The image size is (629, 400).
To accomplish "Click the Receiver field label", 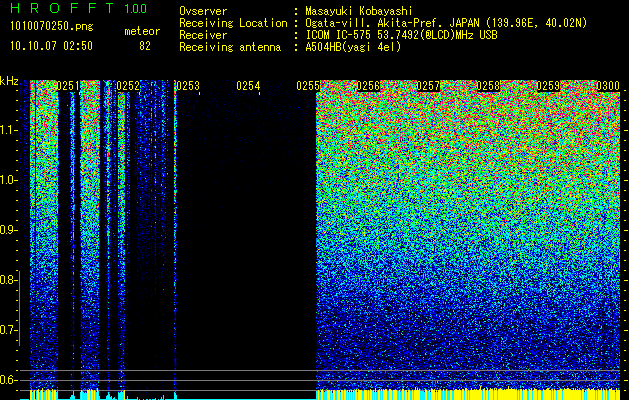I will point(203,35).
